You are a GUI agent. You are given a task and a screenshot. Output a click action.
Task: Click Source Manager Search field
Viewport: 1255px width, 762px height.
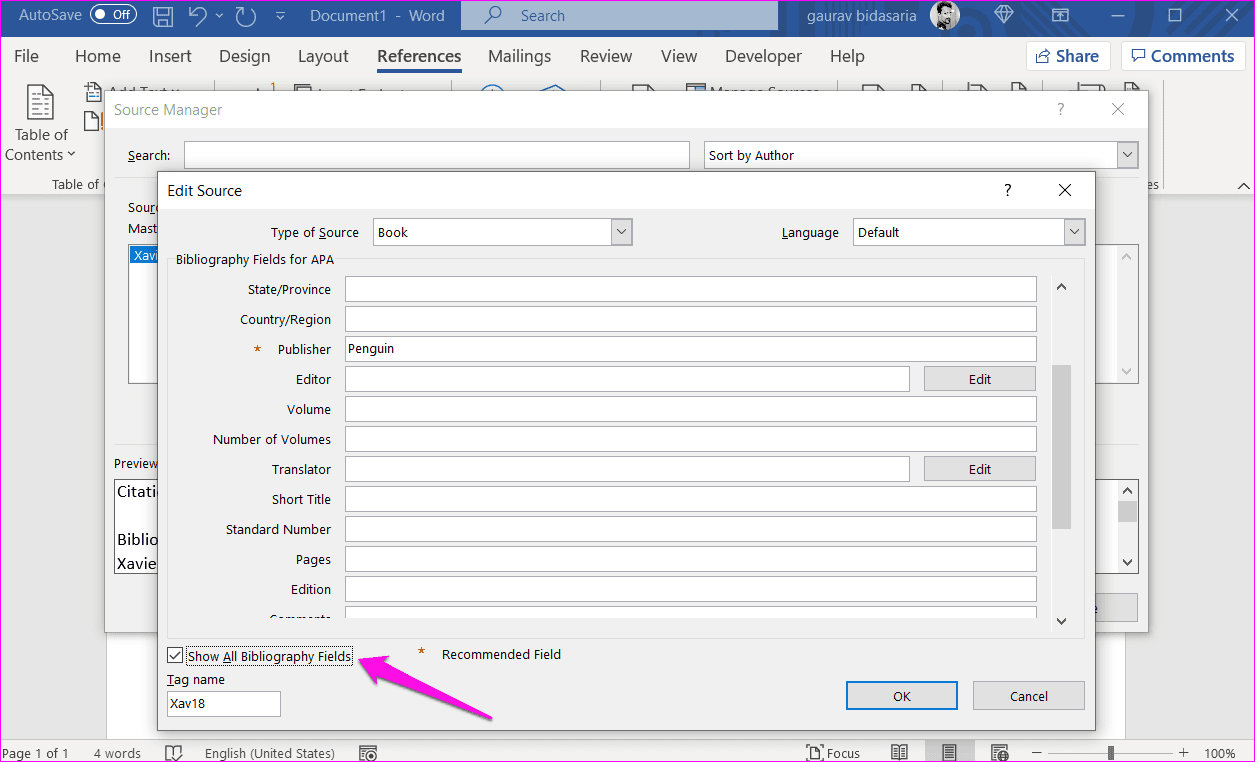[x=437, y=155]
